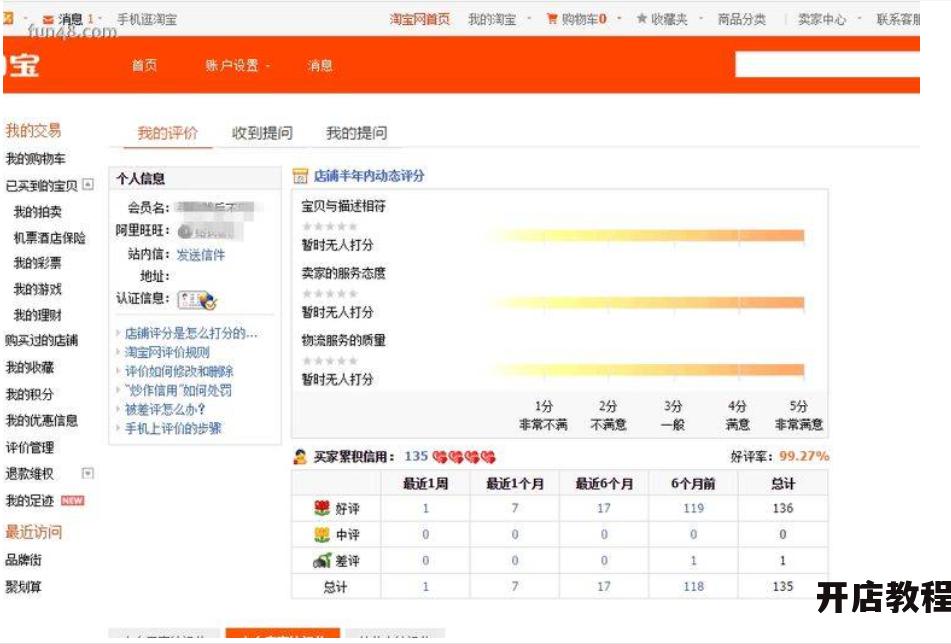The image size is (951, 644).
Task: Open 品牌街 under 最近访问
Action: 24,560
